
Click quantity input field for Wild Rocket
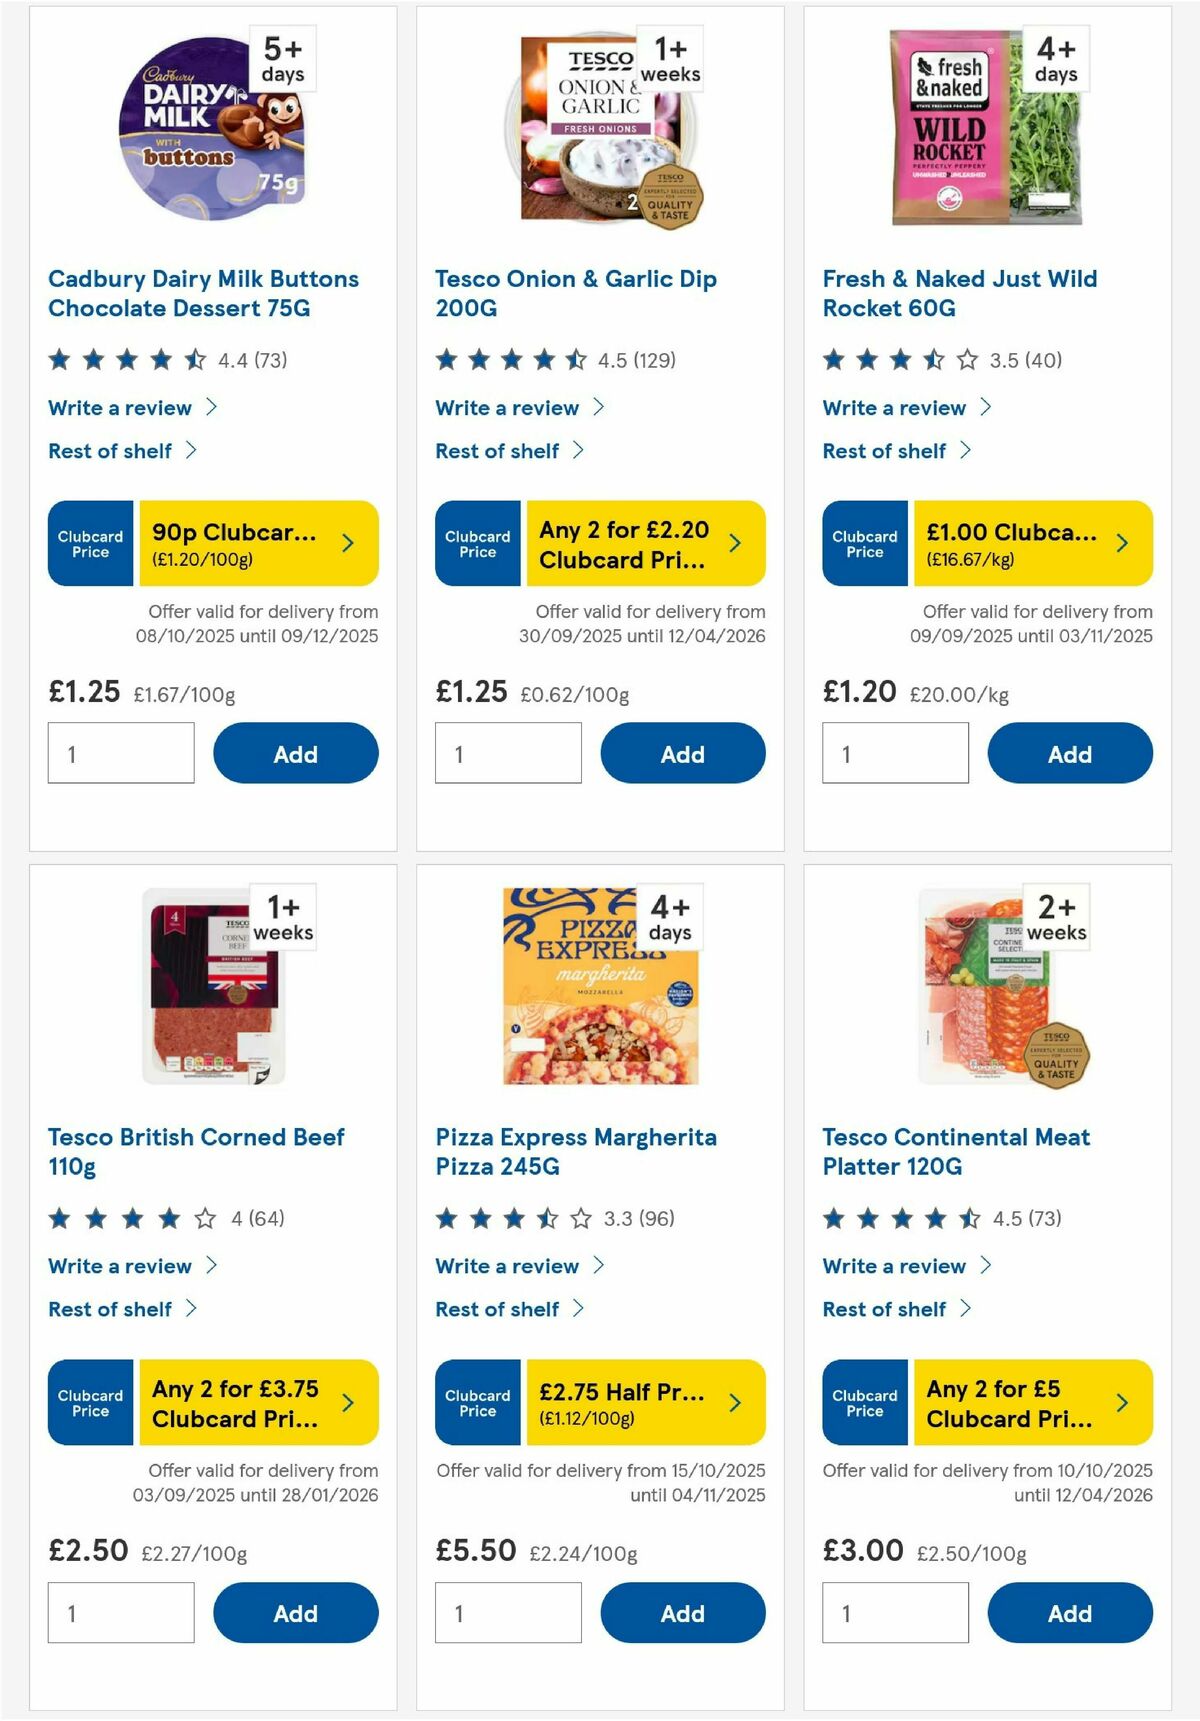(894, 752)
